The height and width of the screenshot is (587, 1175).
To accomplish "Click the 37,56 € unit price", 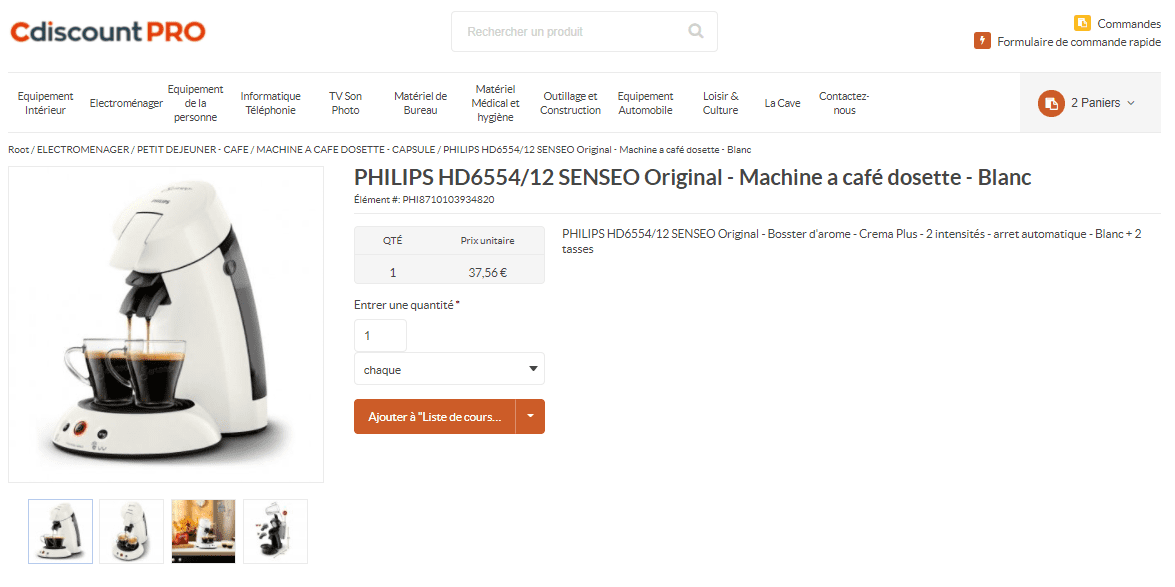I will (488, 273).
